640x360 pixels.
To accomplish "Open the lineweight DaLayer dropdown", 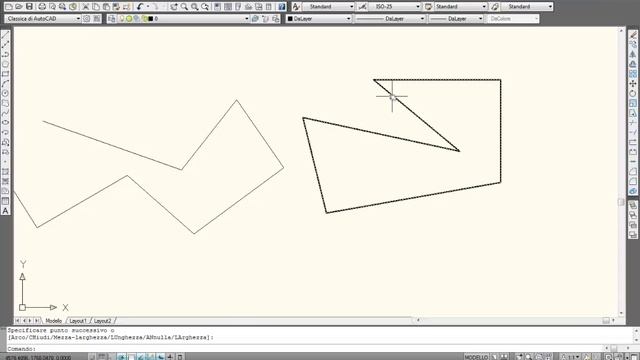I will point(456,19).
